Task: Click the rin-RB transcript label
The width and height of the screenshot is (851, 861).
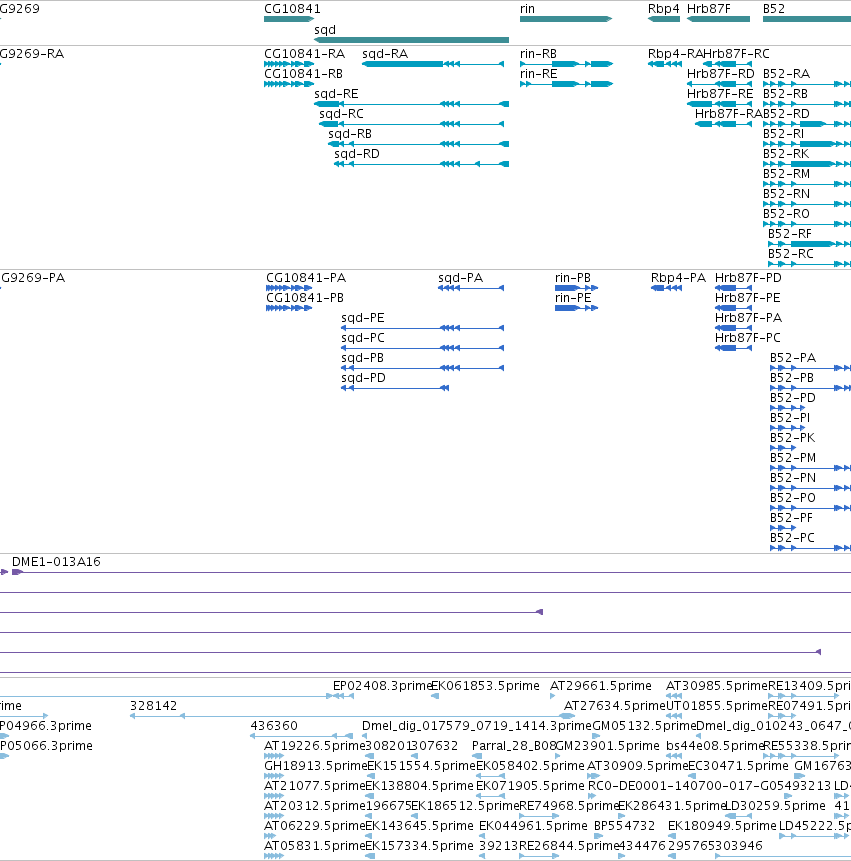Action: pyautogui.click(x=538, y=54)
